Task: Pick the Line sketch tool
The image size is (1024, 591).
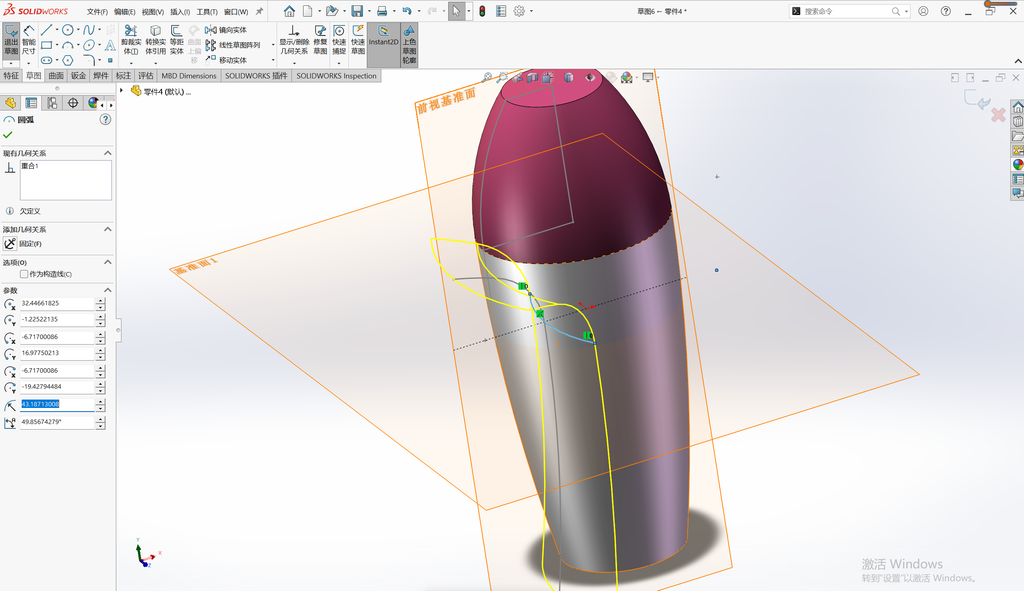Action: coord(46,30)
